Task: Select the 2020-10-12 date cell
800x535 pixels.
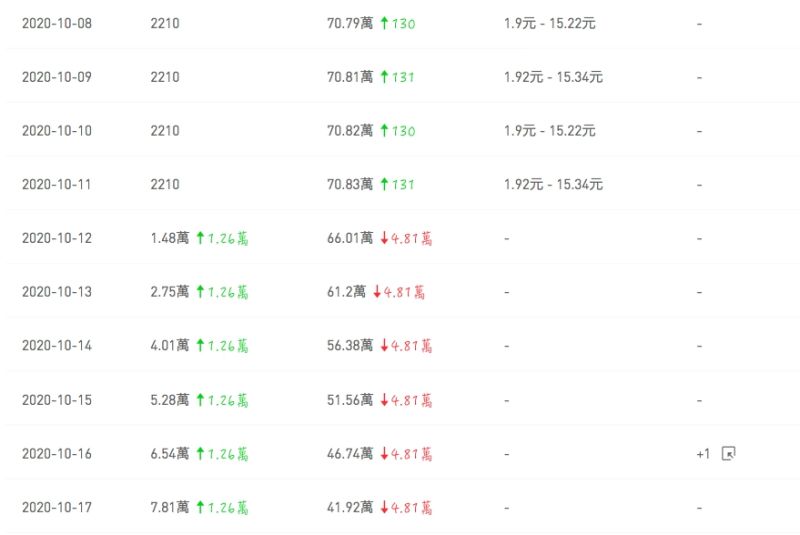Action: tap(57, 238)
